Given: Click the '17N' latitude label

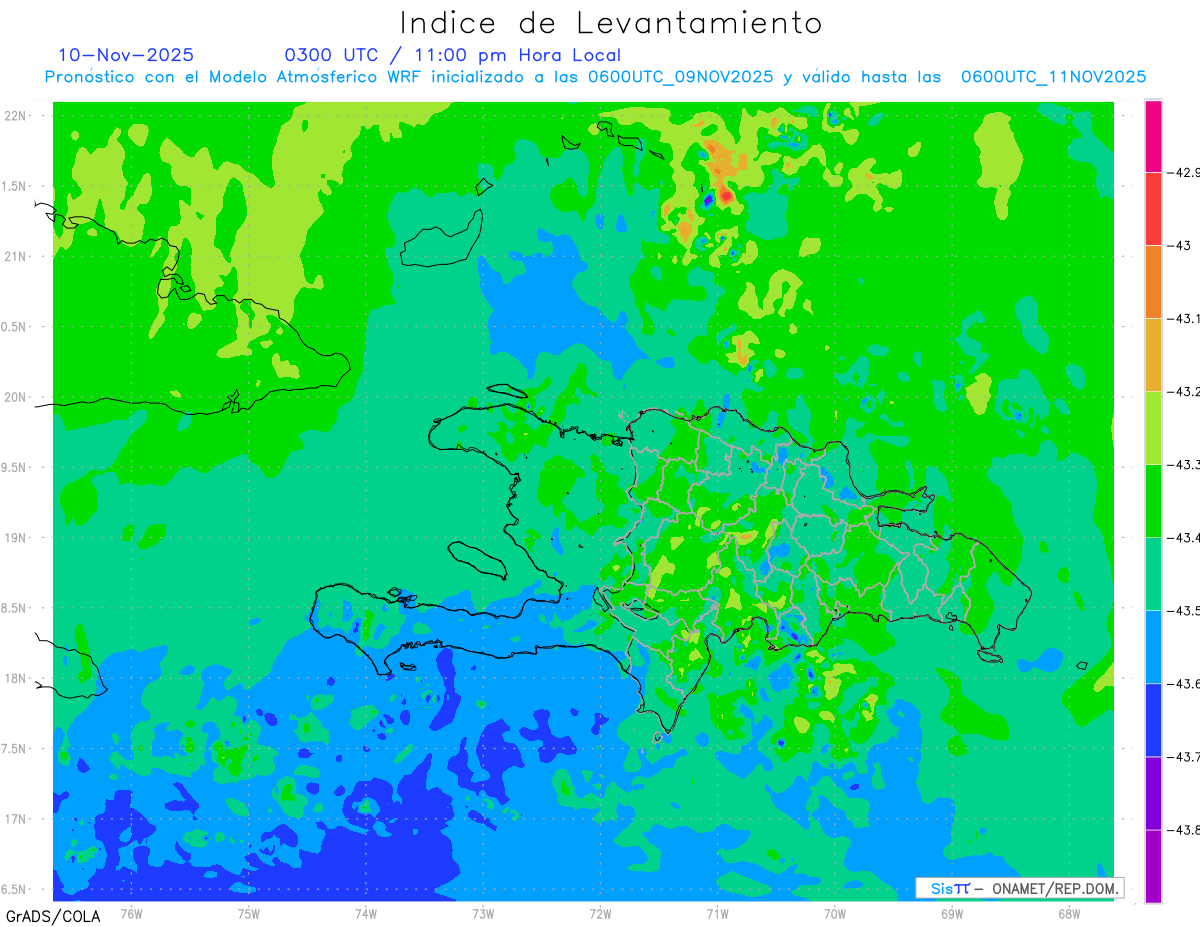Looking at the screenshot, I should pos(16,820).
